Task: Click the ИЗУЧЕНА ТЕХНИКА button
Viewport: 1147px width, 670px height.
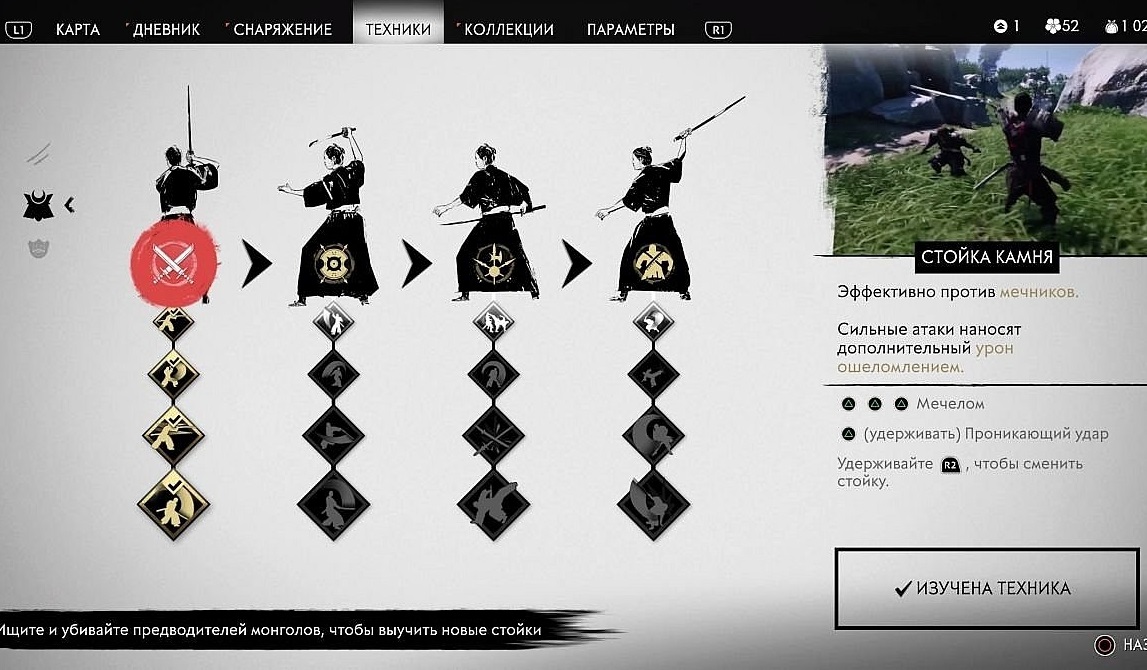Action: (x=987, y=588)
